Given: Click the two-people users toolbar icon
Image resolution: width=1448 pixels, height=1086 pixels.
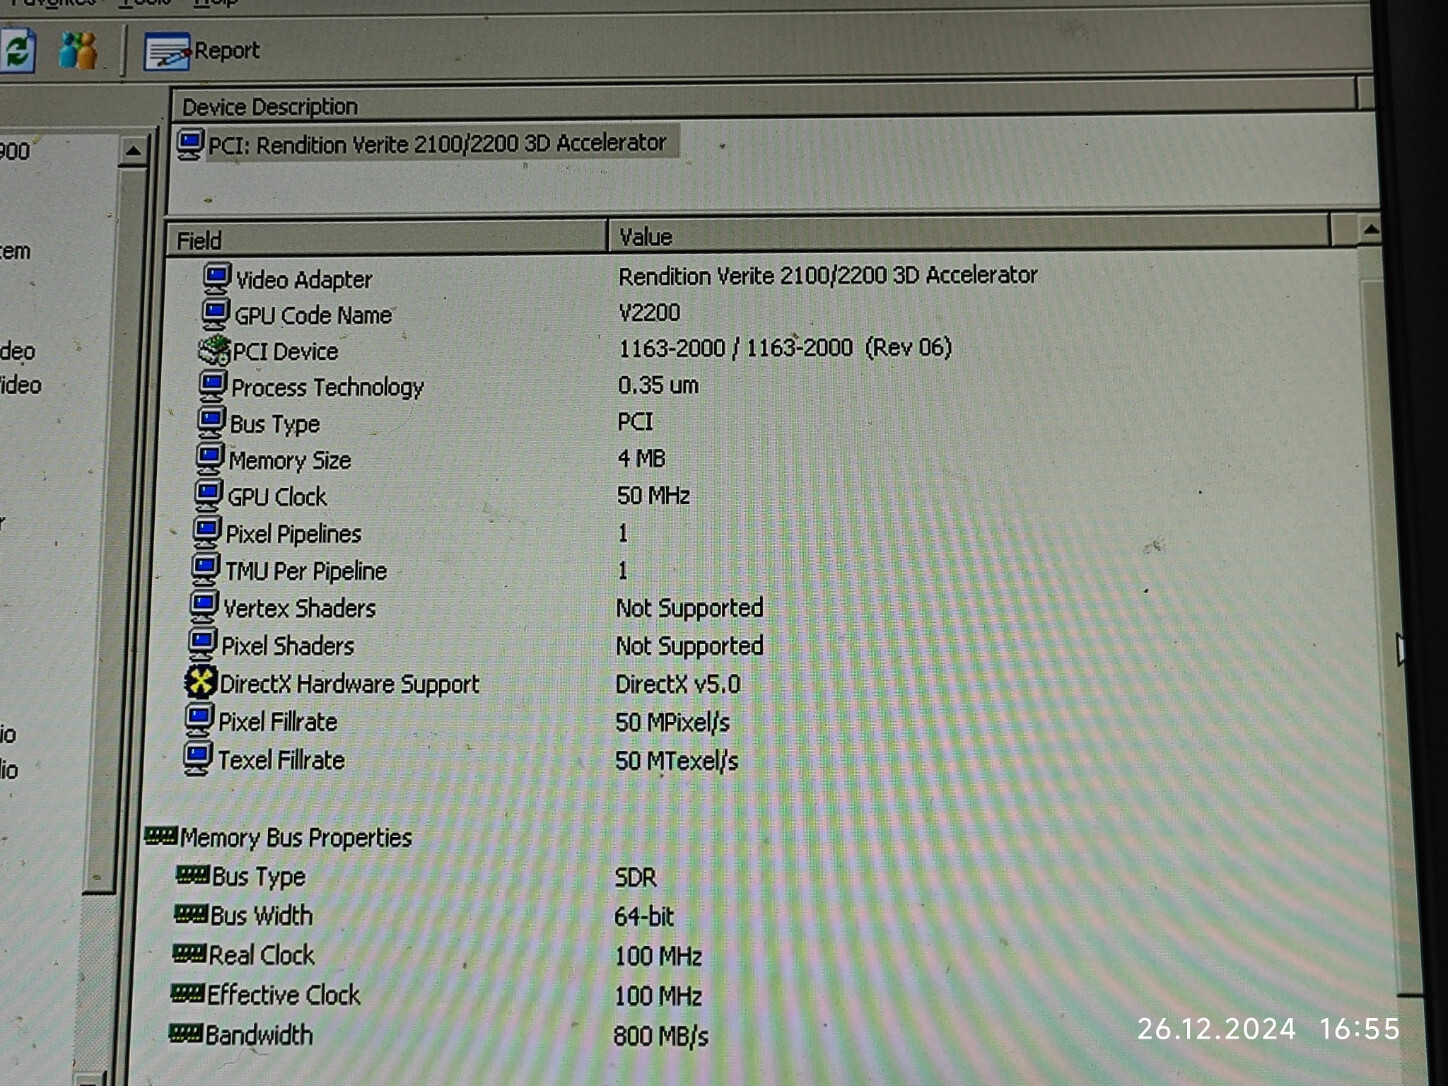Looking at the screenshot, I should 78,50.
